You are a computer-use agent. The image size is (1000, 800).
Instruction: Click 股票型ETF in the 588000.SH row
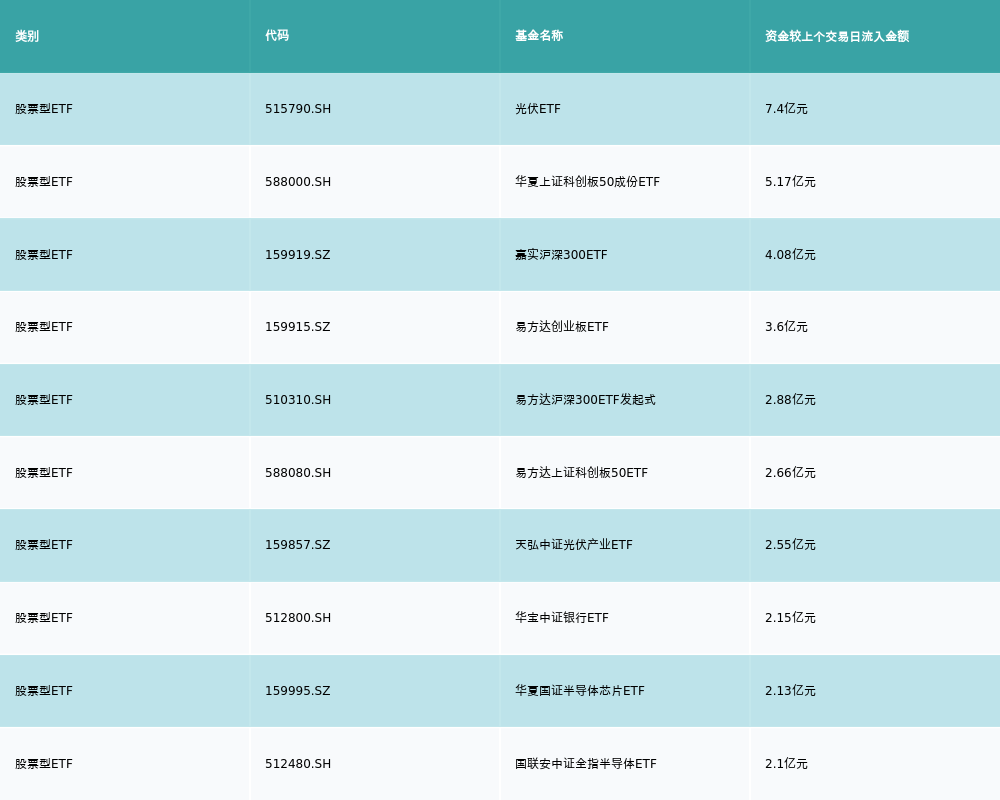[x=44, y=182]
